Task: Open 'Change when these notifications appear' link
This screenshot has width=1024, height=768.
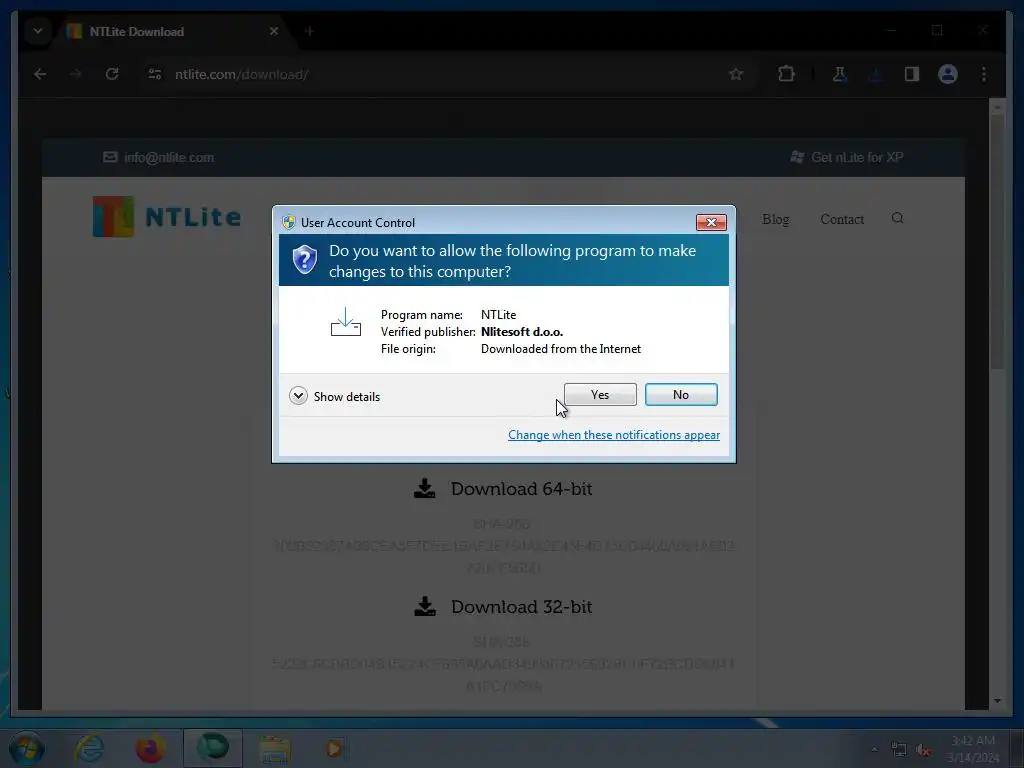Action: coord(614,435)
